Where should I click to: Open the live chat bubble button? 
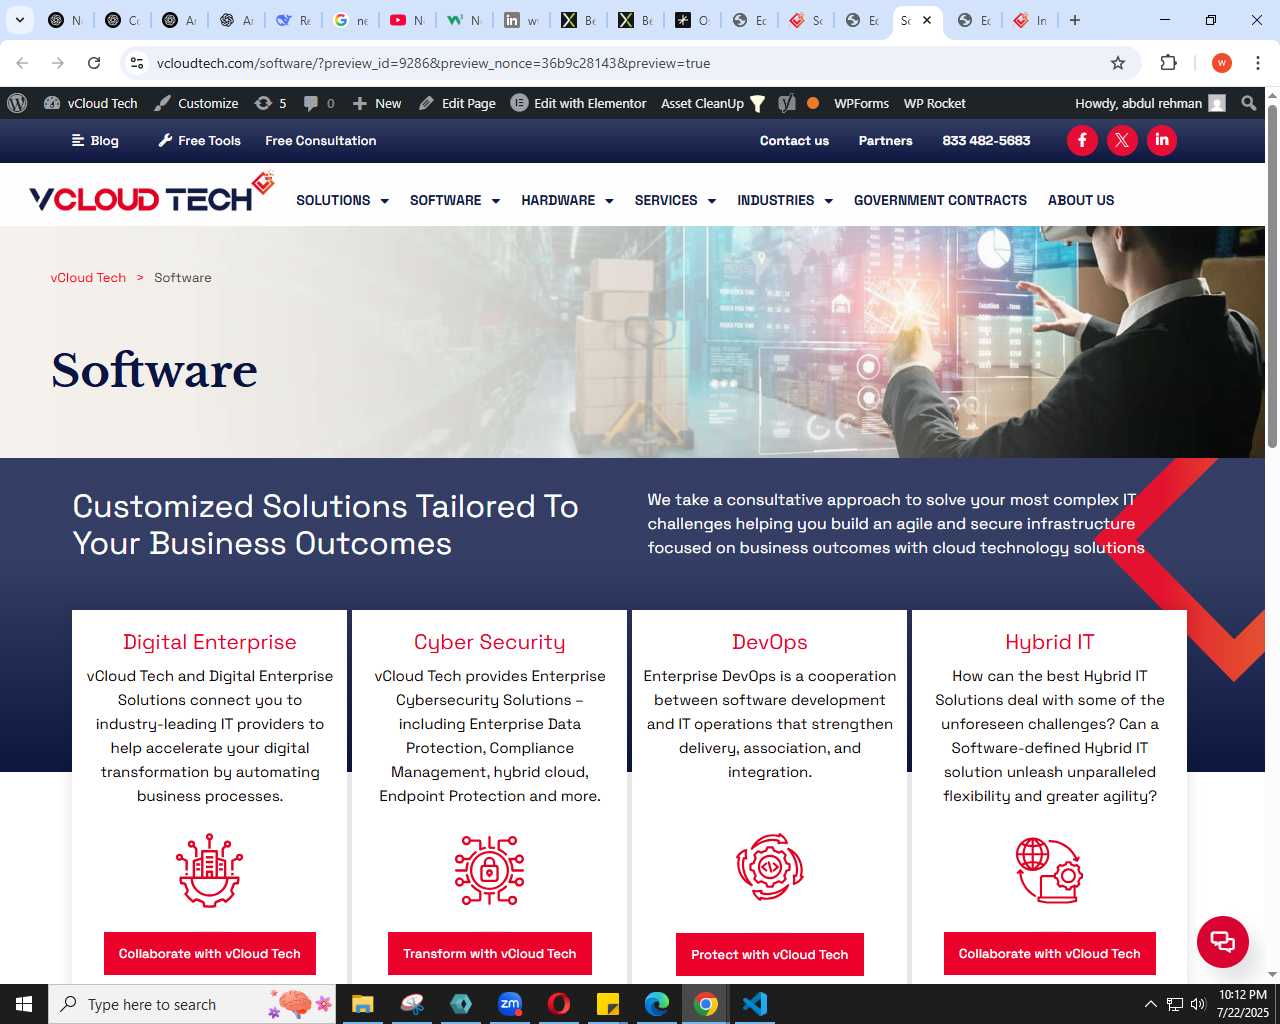(x=1222, y=941)
